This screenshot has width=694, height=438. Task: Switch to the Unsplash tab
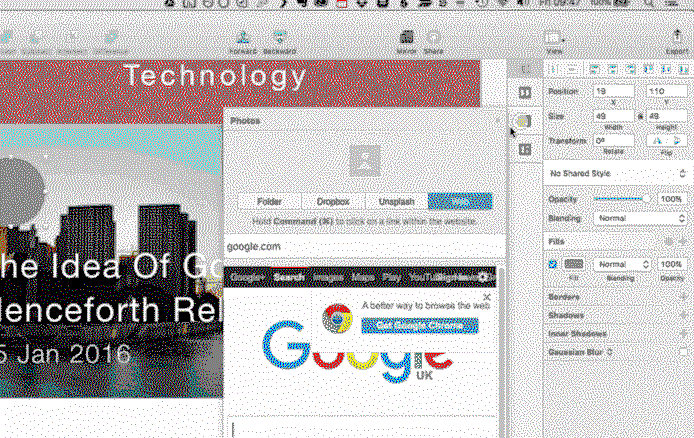tap(397, 201)
